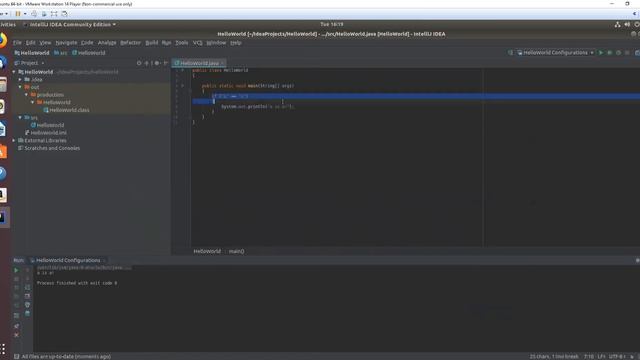Select HelloWorld.iml file in tree

(46, 133)
